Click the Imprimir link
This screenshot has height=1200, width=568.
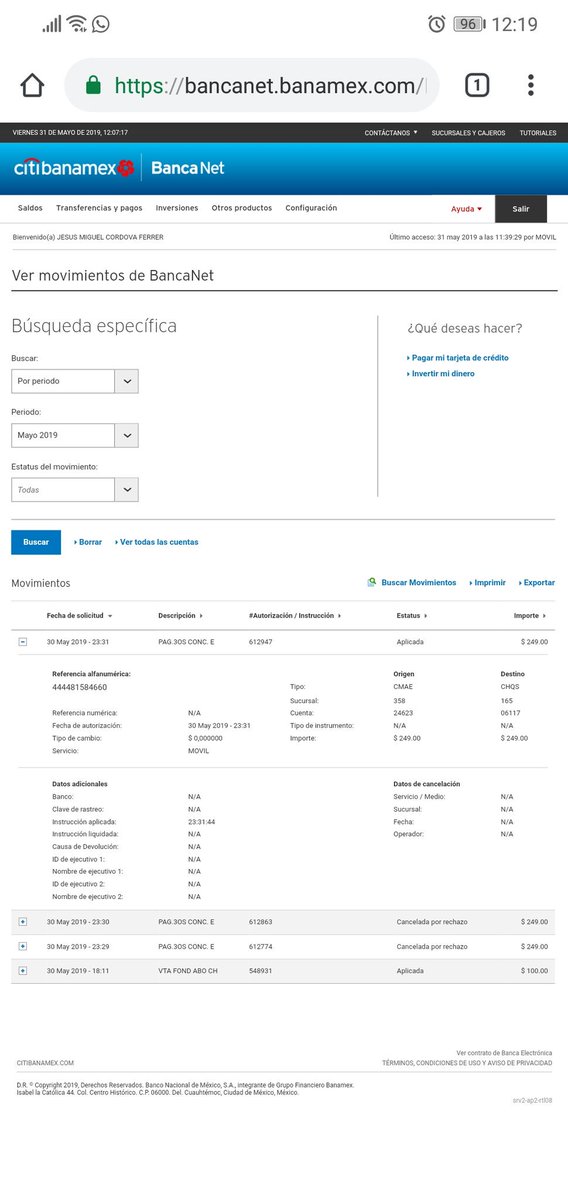[x=487, y=582]
